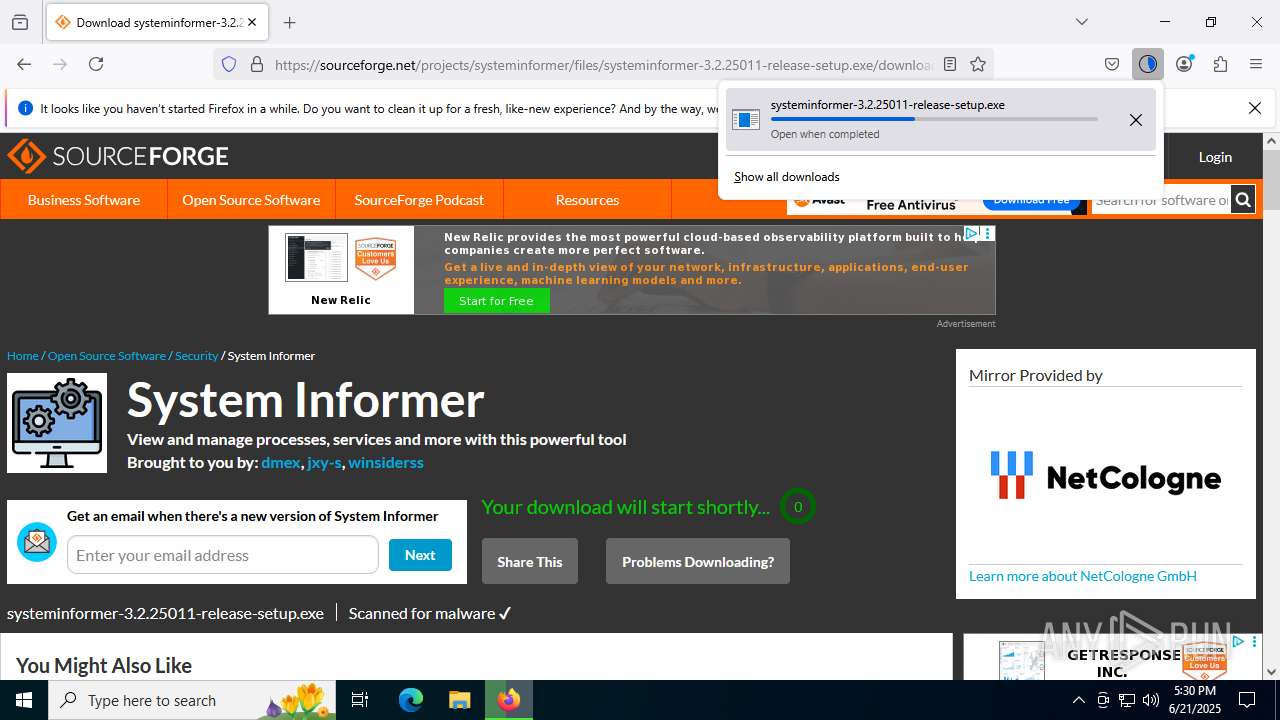The height and width of the screenshot is (720, 1280).
Task: Click the site security padlock icon
Action: click(257, 64)
